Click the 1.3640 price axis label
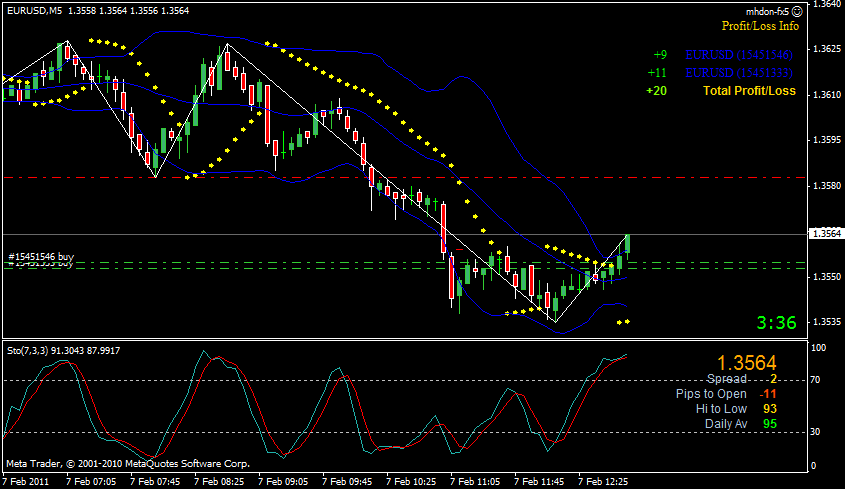Viewport: 845px width, 489px height. pyautogui.click(x=826, y=4)
